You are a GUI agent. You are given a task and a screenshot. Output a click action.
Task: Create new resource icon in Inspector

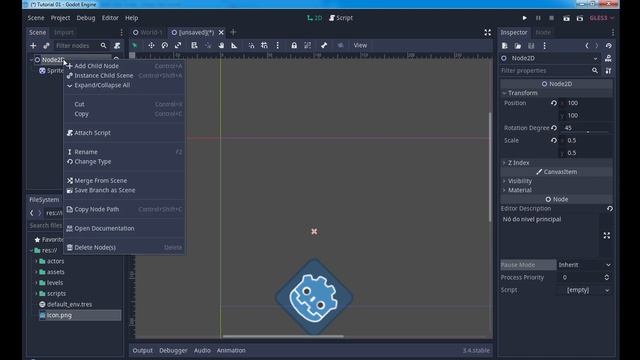pos(505,46)
